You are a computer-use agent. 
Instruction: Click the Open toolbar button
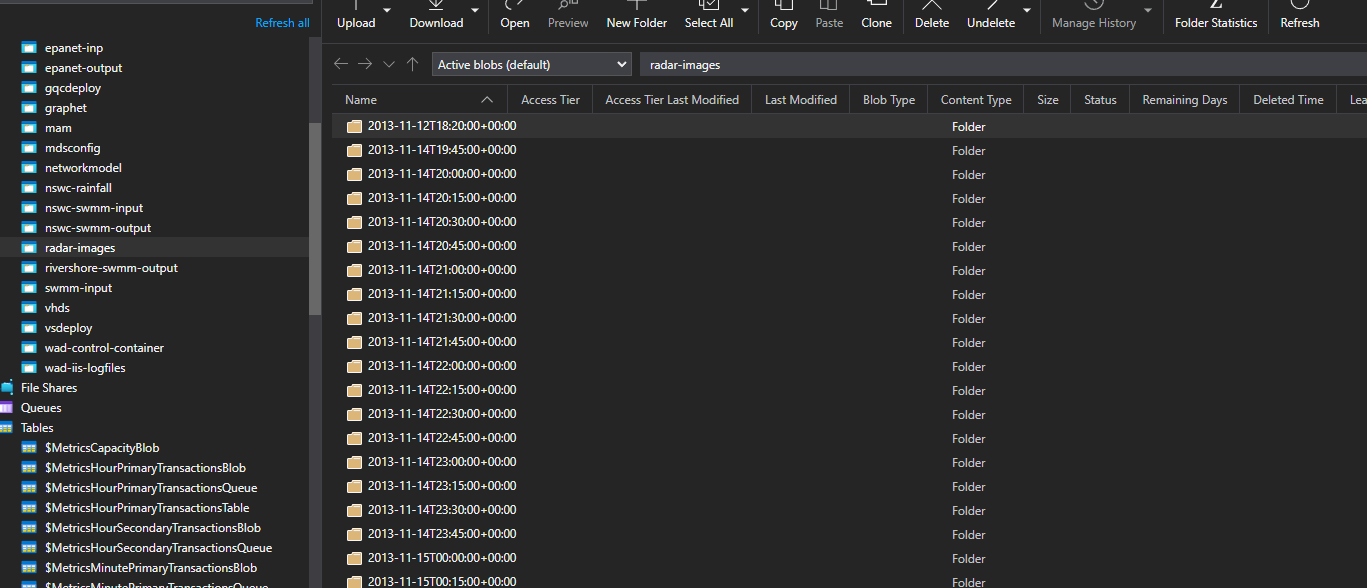pyautogui.click(x=515, y=16)
